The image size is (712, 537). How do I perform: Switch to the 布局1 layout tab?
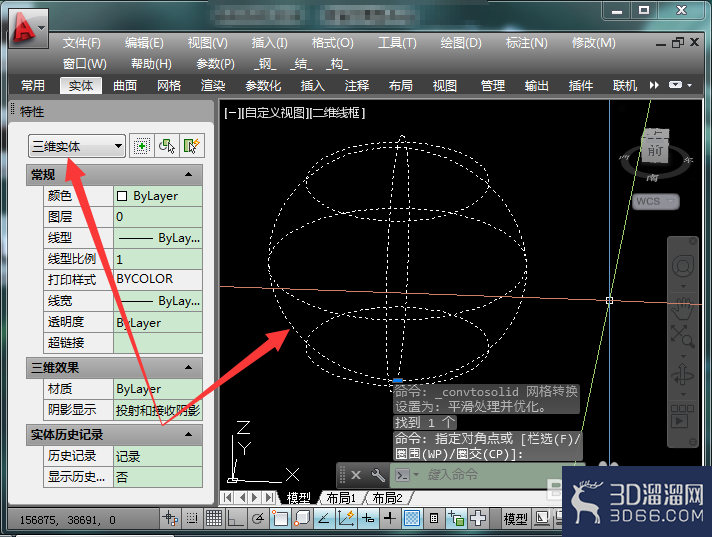tap(341, 498)
